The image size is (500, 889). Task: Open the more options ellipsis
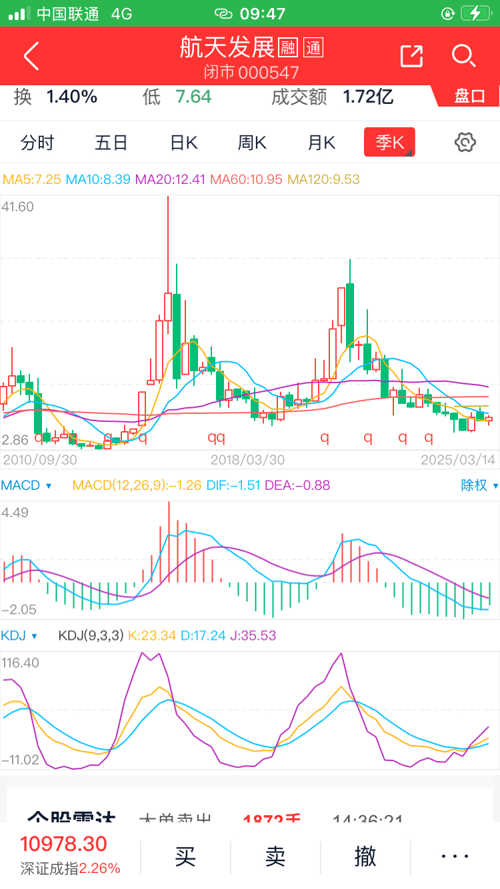click(x=455, y=856)
